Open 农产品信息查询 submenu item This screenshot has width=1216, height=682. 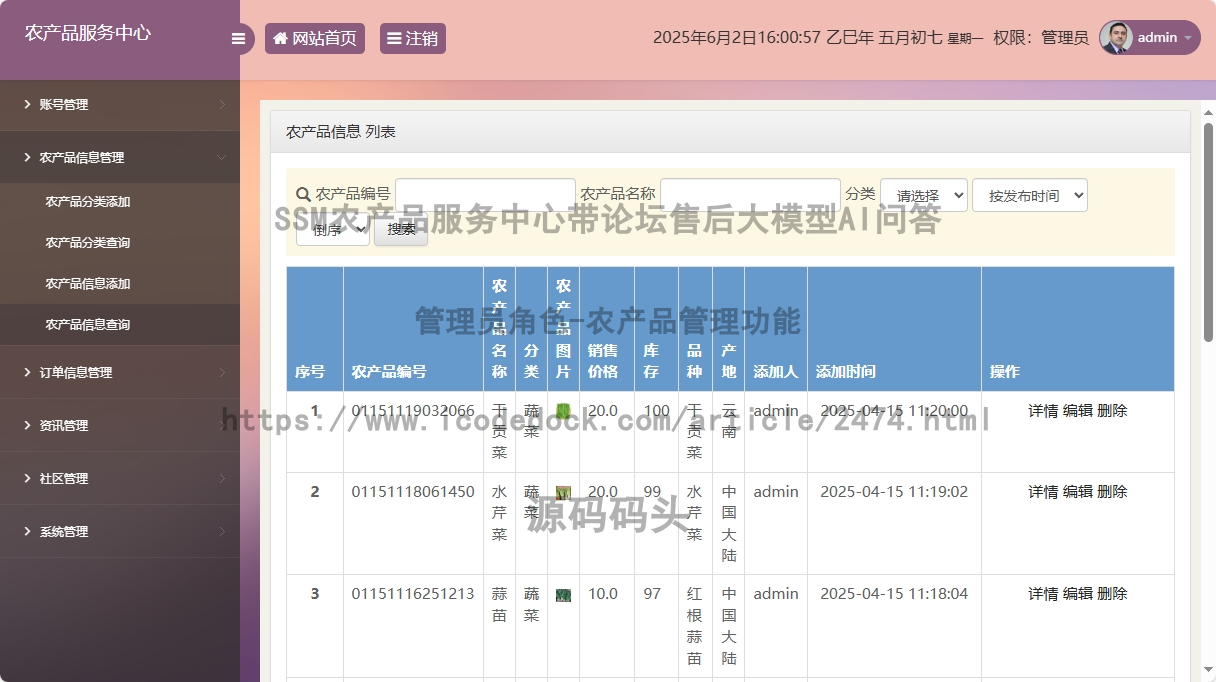pyautogui.click(x=120, y=324)
